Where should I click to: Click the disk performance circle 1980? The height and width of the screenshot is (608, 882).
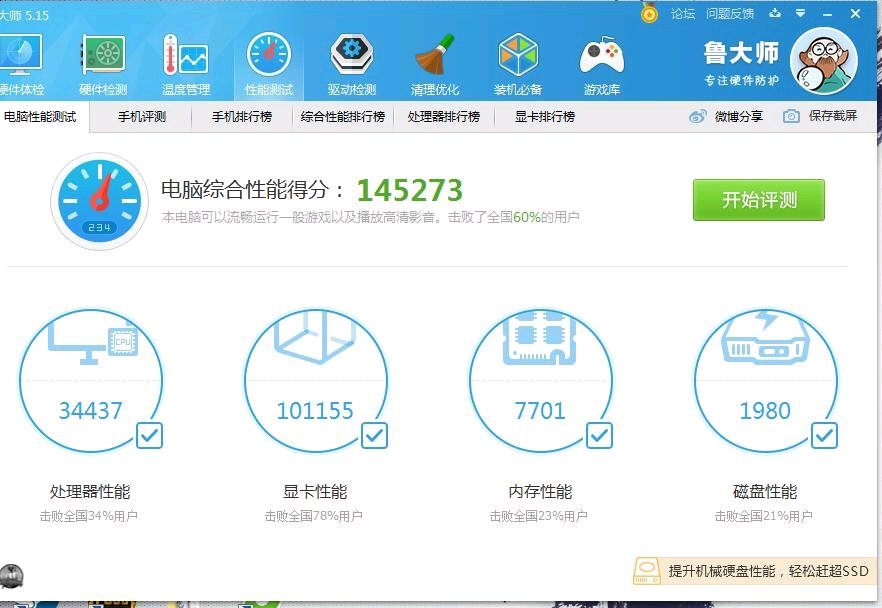tap(766, 380)
